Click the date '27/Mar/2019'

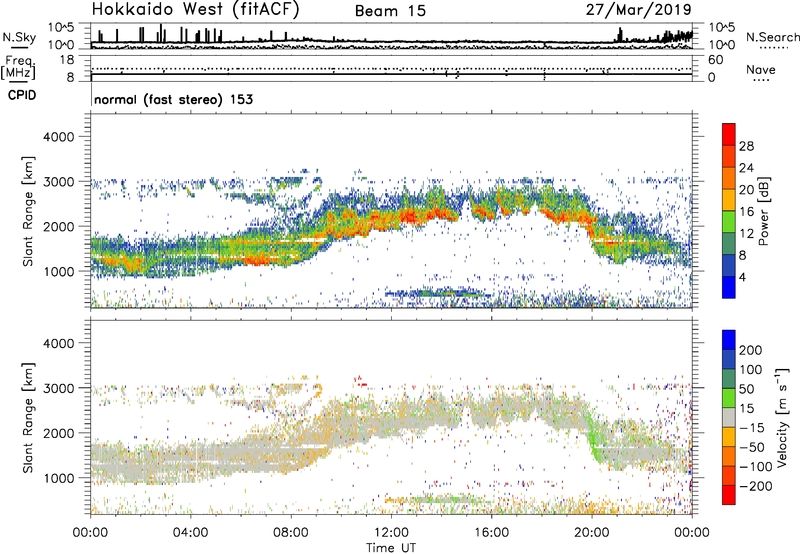pyautogui.click(x=639, y=10)
